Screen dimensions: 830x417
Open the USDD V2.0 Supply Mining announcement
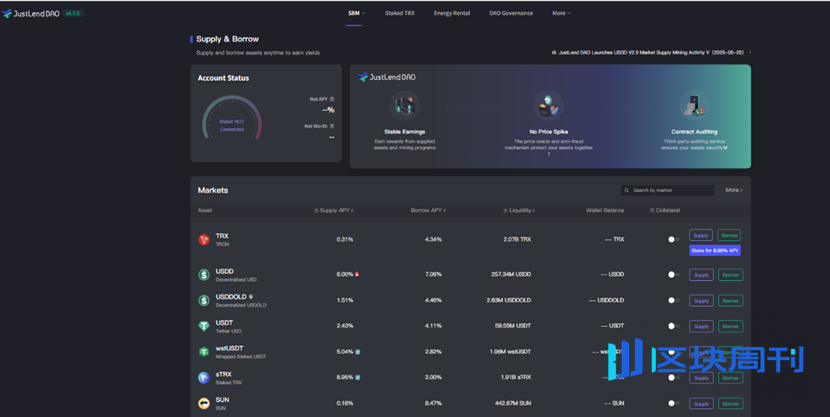pos(651,52)
